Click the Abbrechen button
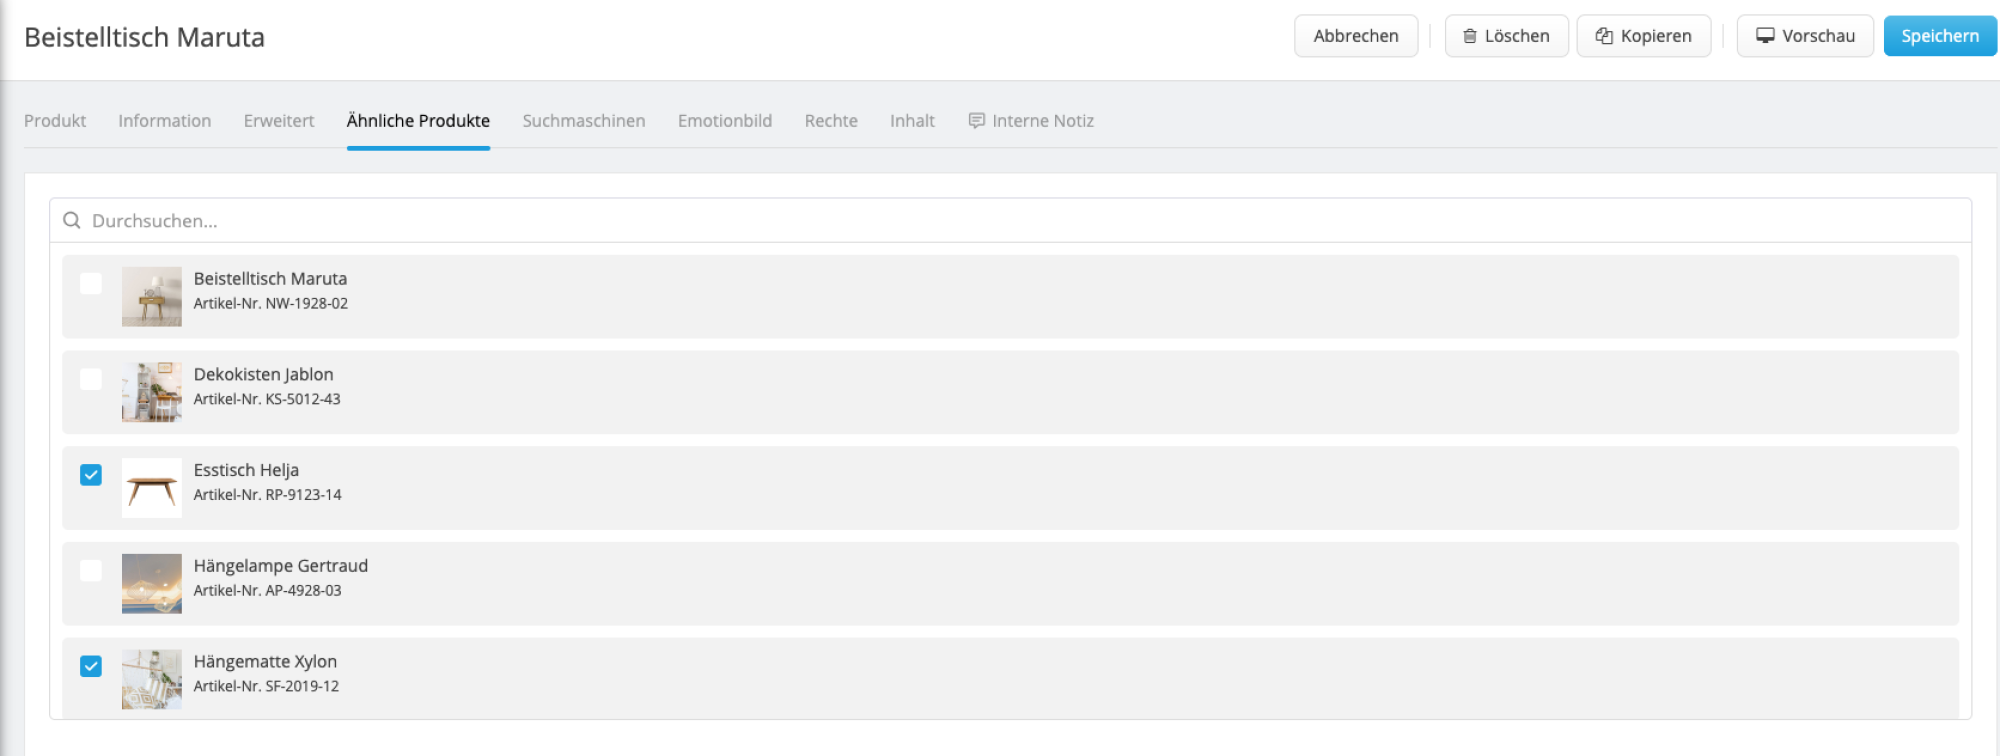 (x=1355, y=36)
